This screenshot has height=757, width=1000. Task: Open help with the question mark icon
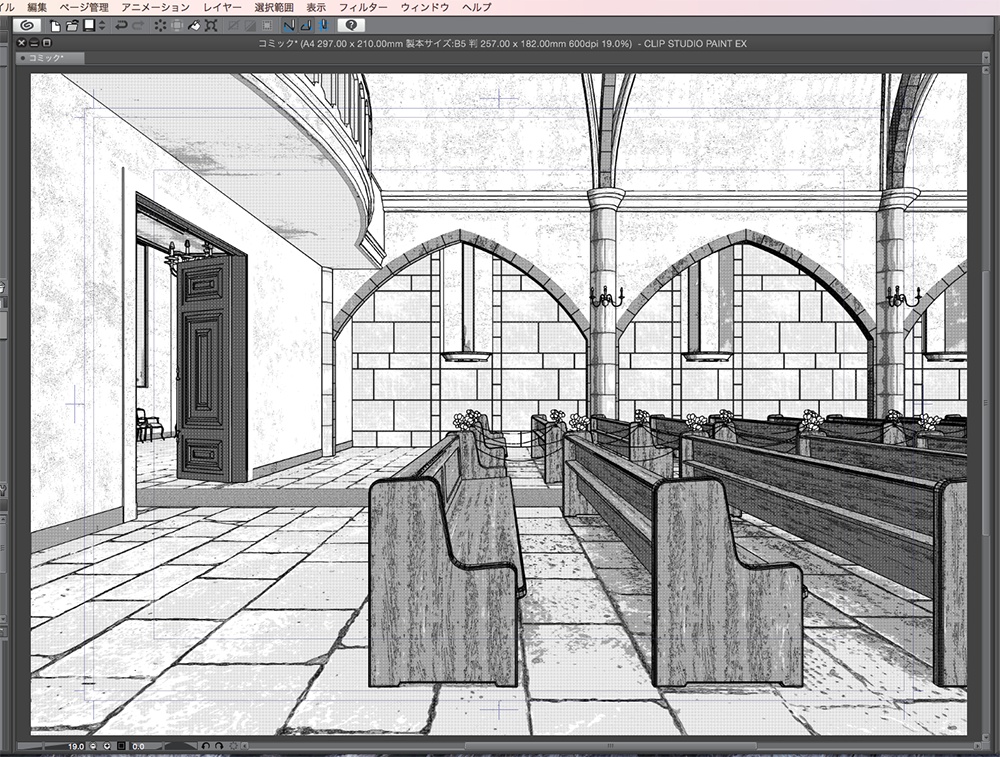(x=351, y=25)
